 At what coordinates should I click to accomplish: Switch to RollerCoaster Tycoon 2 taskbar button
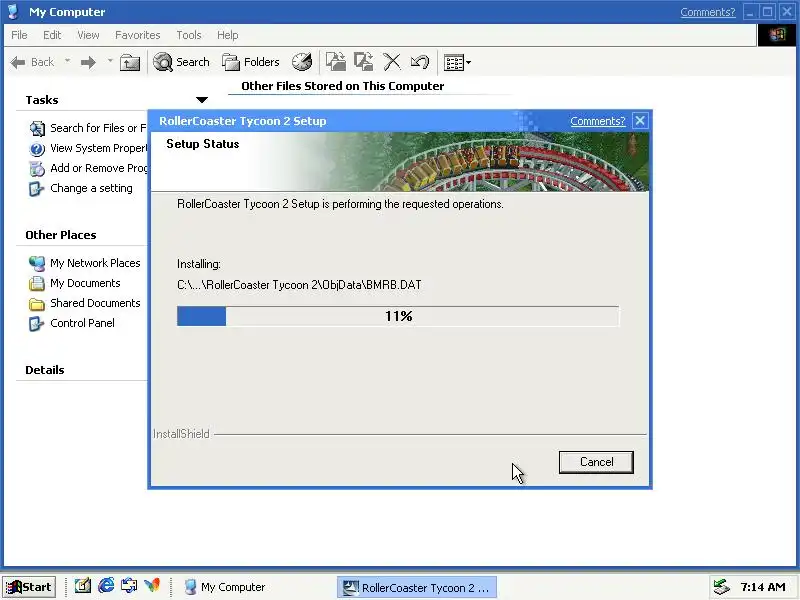pos(417,588)
